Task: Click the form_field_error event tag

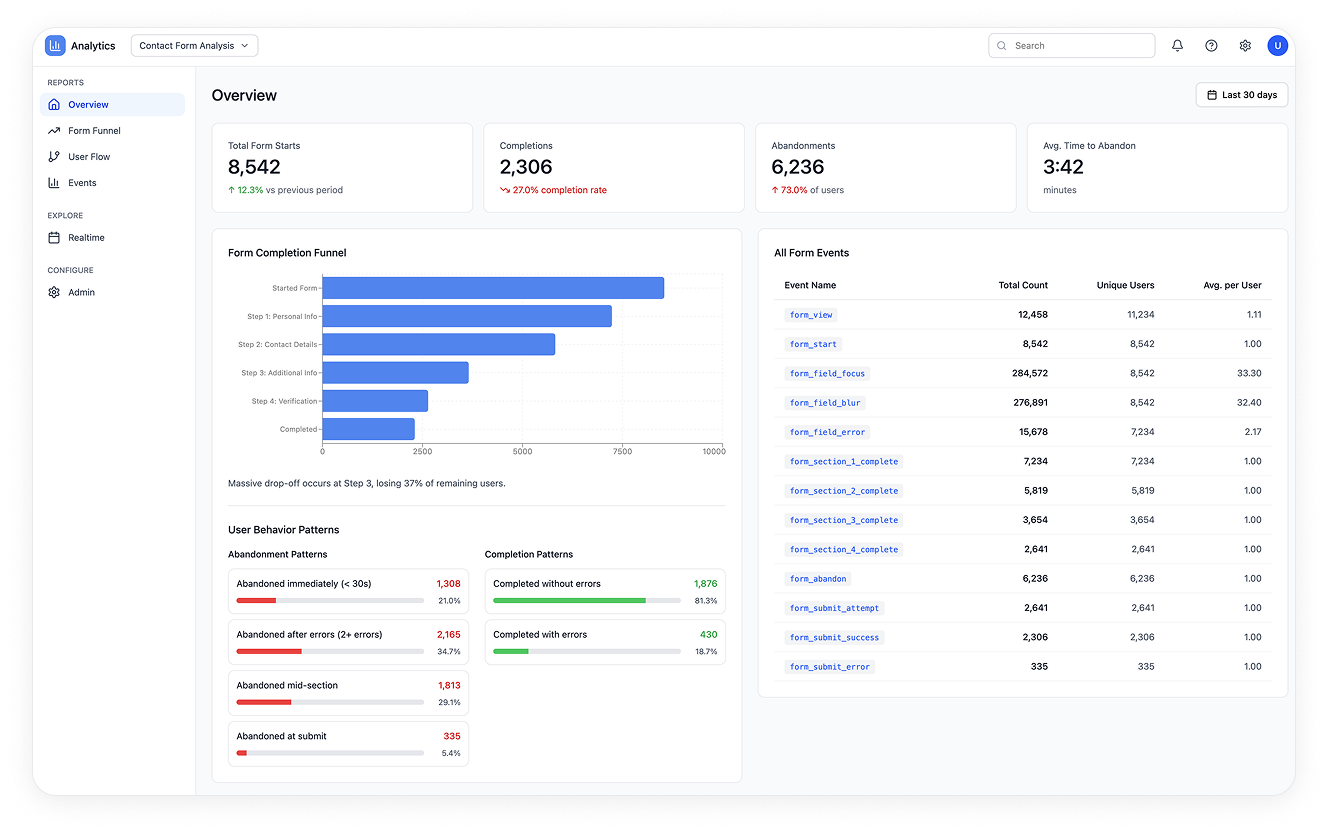Action: pyautogui.click(x=827, y=432)
